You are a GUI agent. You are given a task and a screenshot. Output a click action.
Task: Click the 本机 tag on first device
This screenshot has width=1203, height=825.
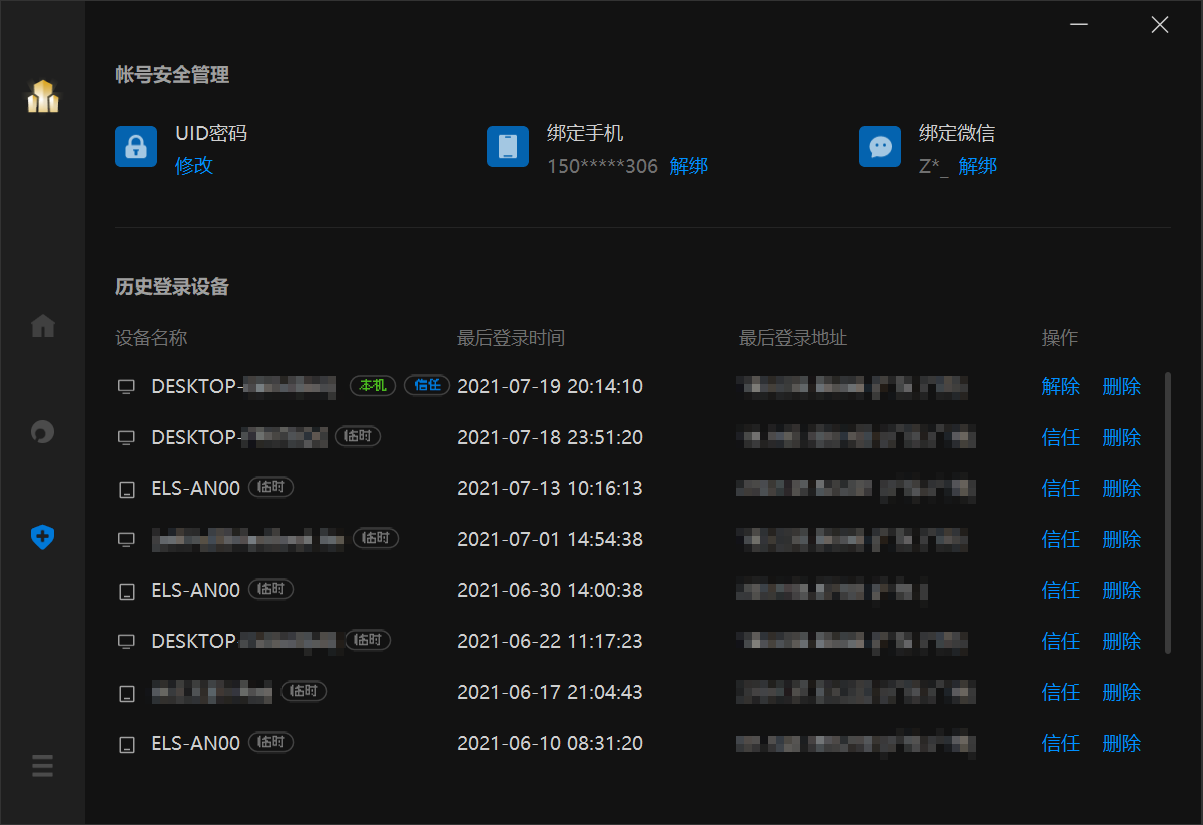pos(373,385)
